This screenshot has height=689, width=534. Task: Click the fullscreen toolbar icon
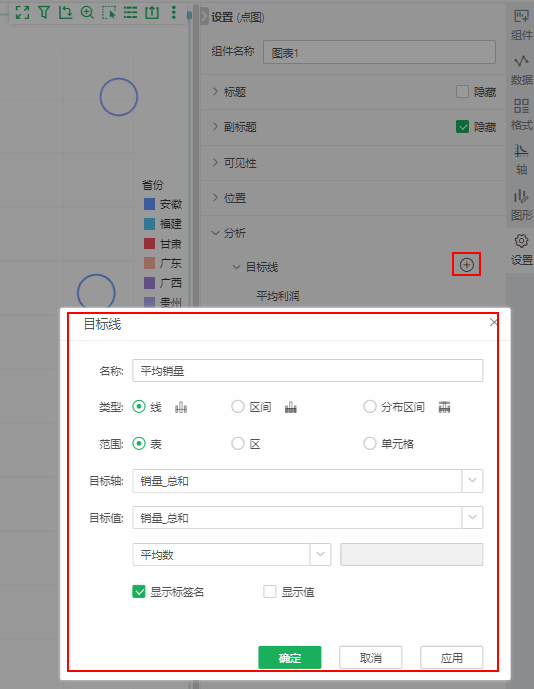point(22,12)
